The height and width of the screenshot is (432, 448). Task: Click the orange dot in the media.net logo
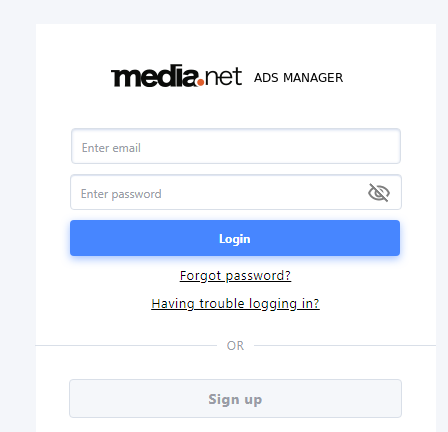(201, 82)
